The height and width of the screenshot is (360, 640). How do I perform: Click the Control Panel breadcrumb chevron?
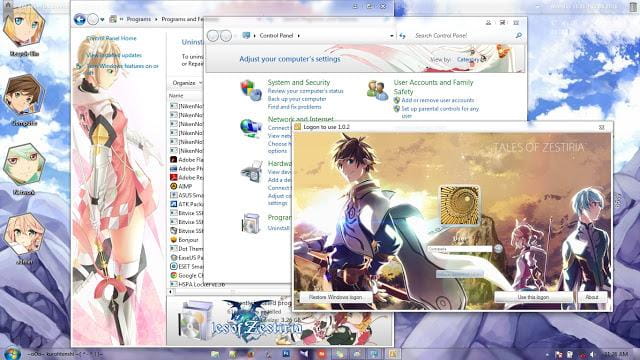(299, 36)
